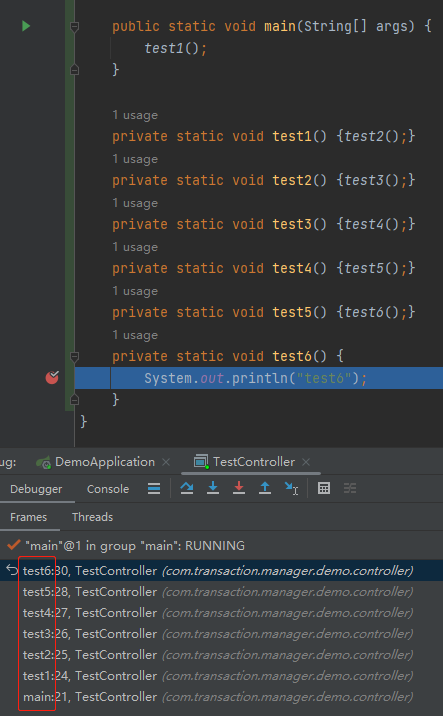Click the drop frame arrow beside test6:30
Viewport: 443px width, 716px height.
(x=11, y=570)
